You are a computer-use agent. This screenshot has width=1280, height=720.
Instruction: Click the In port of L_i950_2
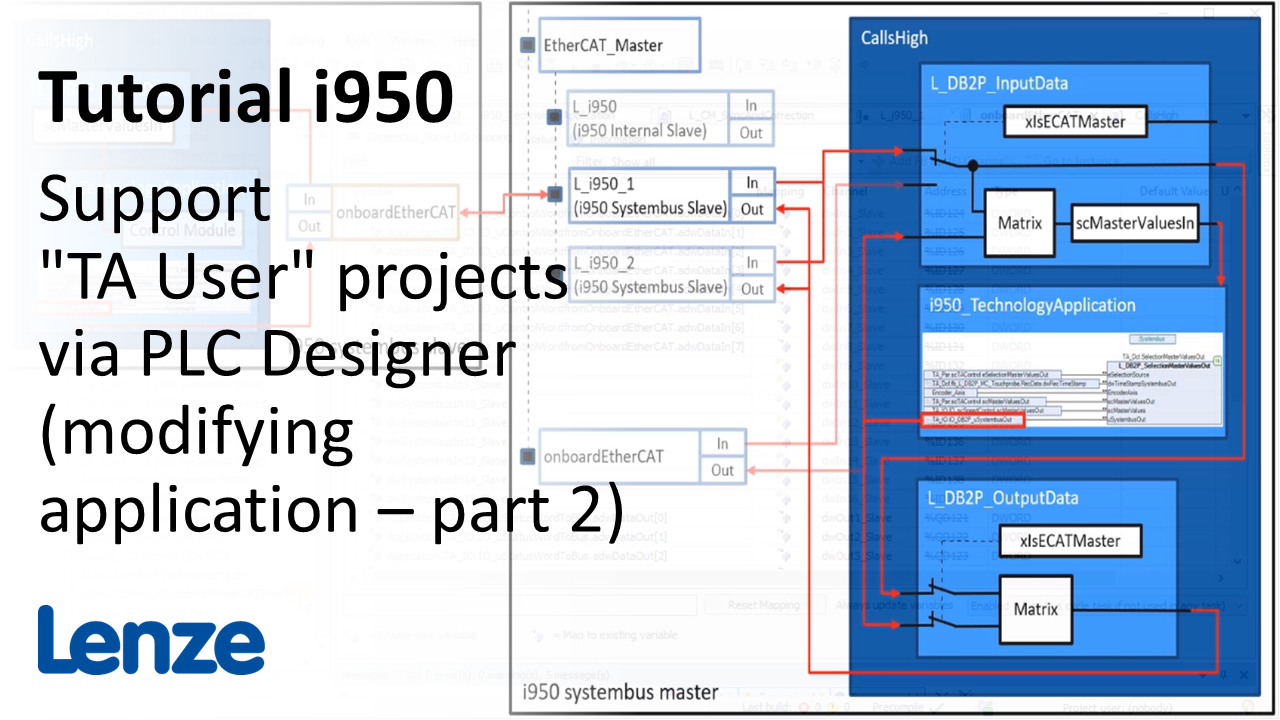point(751,262)
